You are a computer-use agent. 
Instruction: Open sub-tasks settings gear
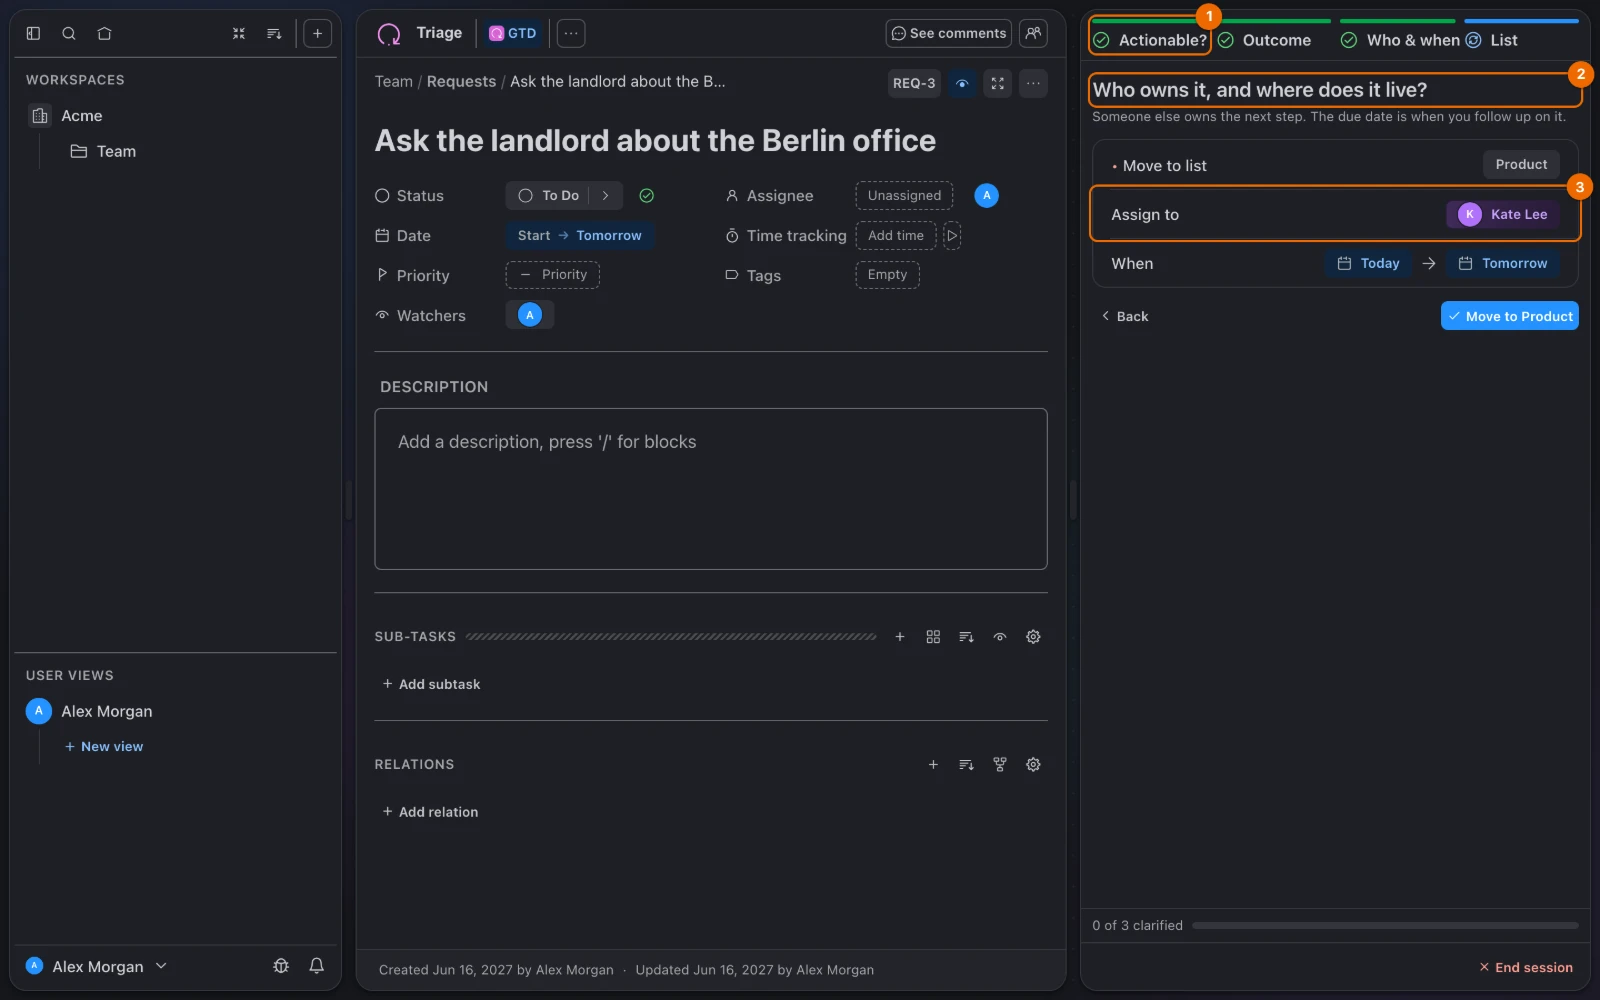pyautogui.click(x=1033, y=637)
